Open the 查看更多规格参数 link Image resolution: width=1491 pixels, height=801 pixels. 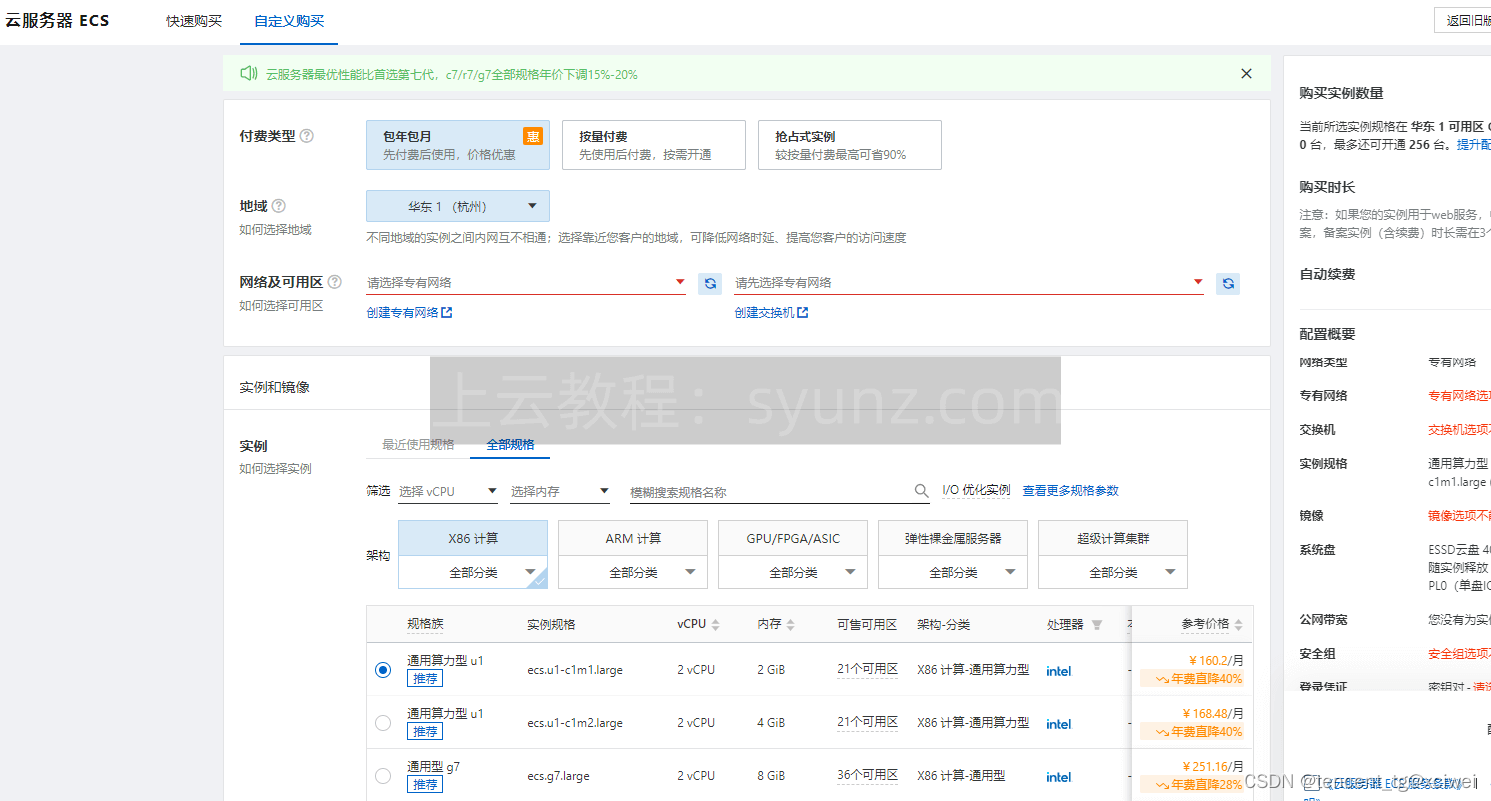click(1070, 491)
